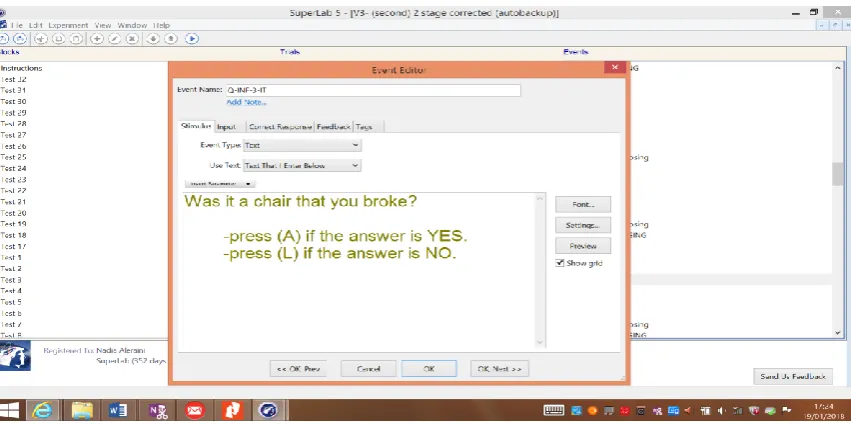Viewport: 851px width, 424px height.
Task: Toggle the Show grid checkbox
Action: 560,263
